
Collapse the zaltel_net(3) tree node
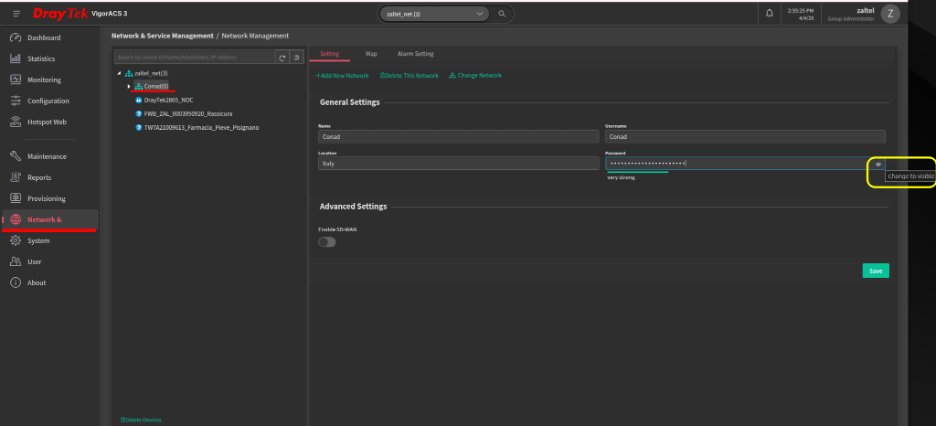119,73
